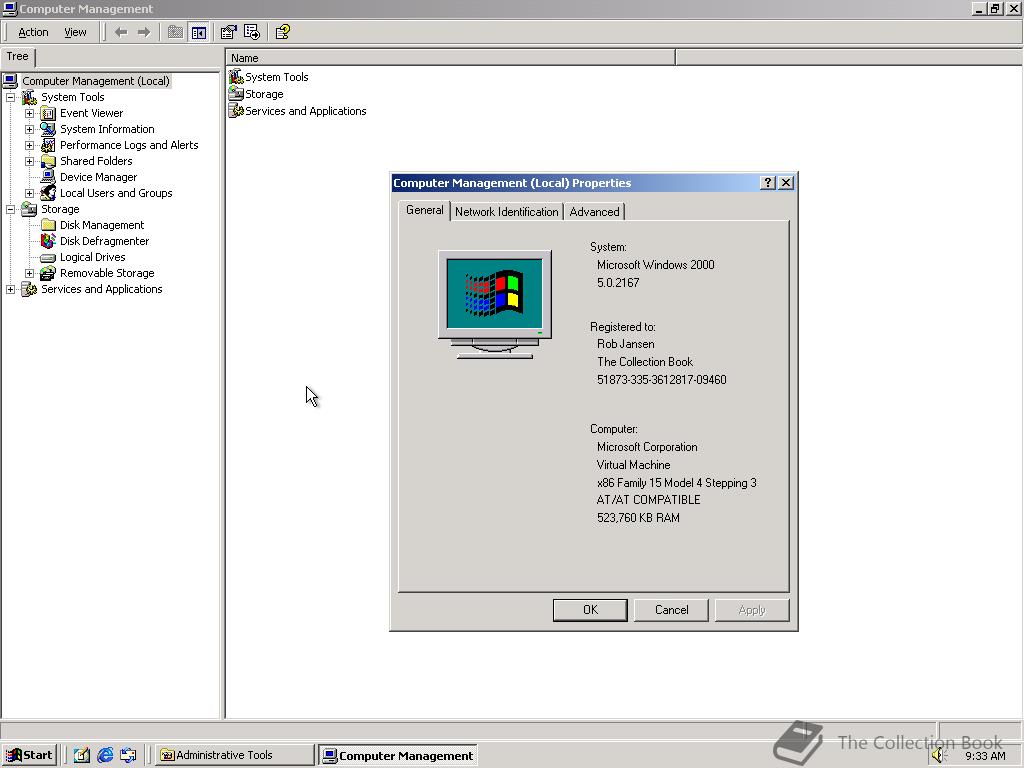This screenshot has height=768, width=1024.
Task: Switch to the Network Identification tab
Action: [x=507, y=212]
